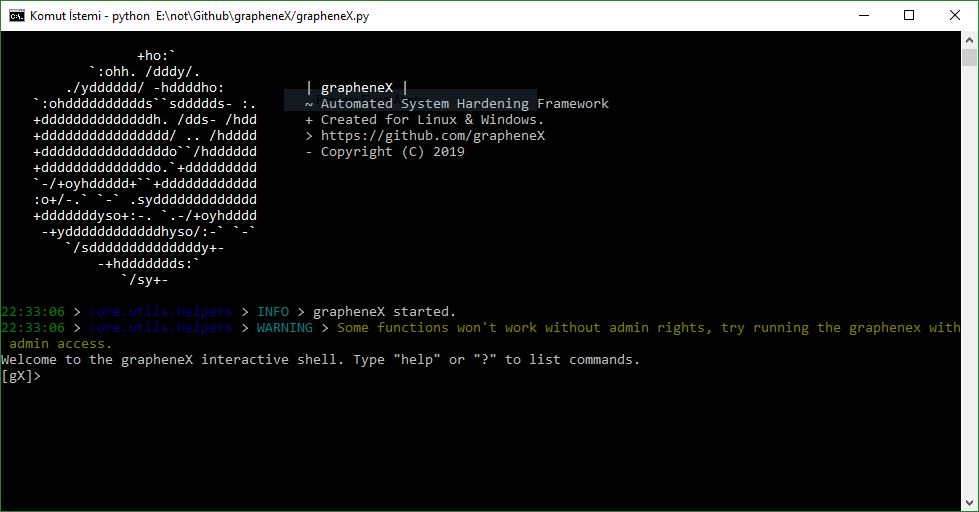Screen dimensions: 979x512
Task: Click the "Welcome to the grapheneX interactive shell" line
Action: click(x=321, y=360)
